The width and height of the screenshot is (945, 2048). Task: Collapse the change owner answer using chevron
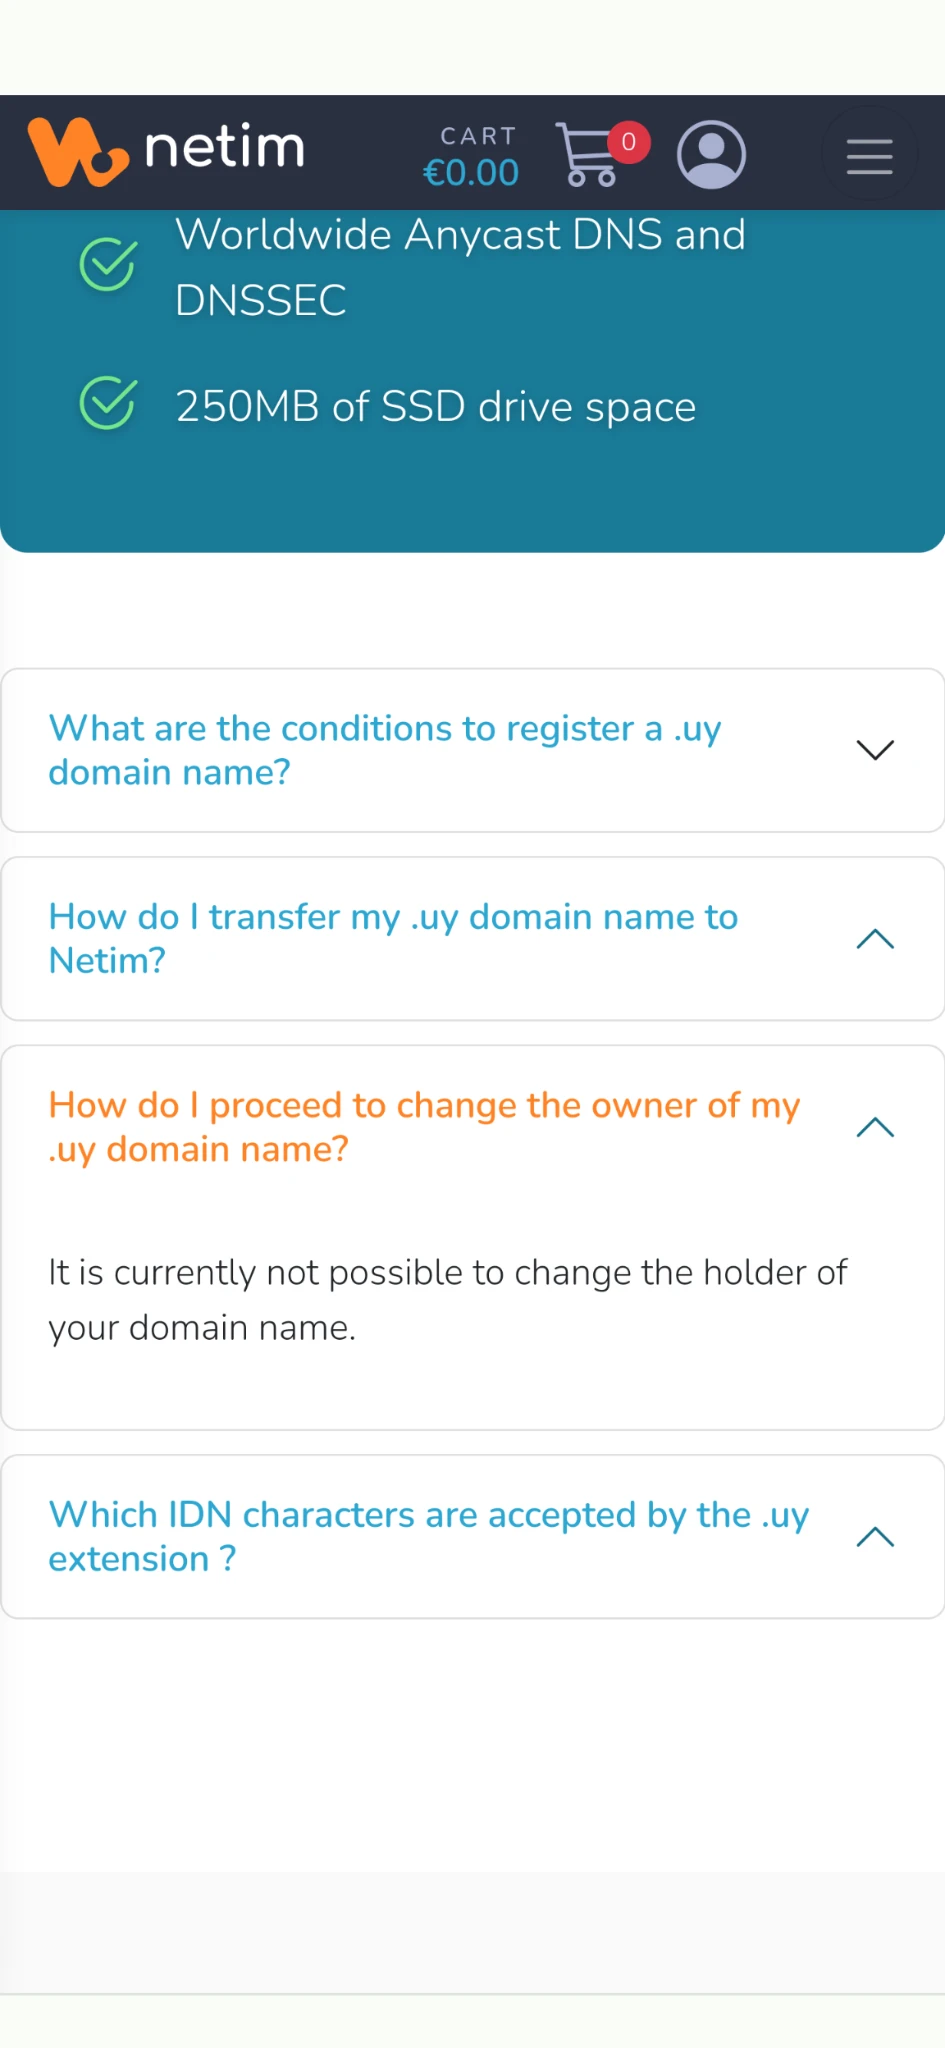pyautogui.click(x=875, y=1127)
